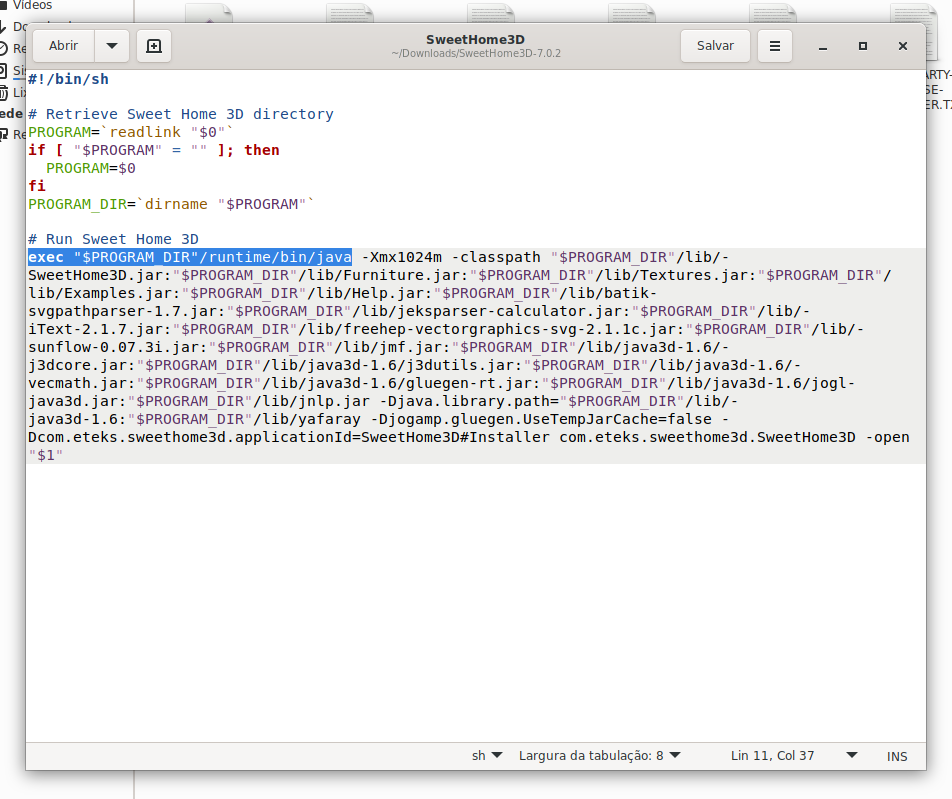Open the Largura da tabulação dropdown

[600, 756]
